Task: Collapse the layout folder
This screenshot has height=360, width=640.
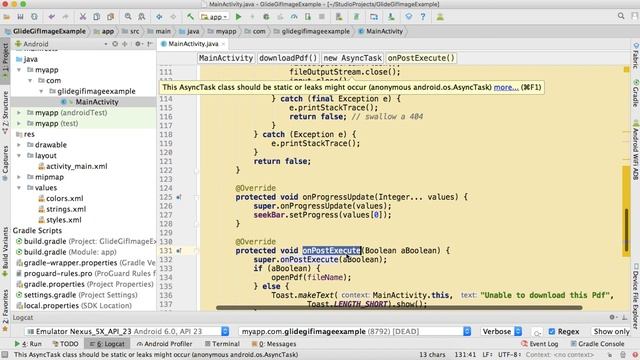Action: coord(19,156)
